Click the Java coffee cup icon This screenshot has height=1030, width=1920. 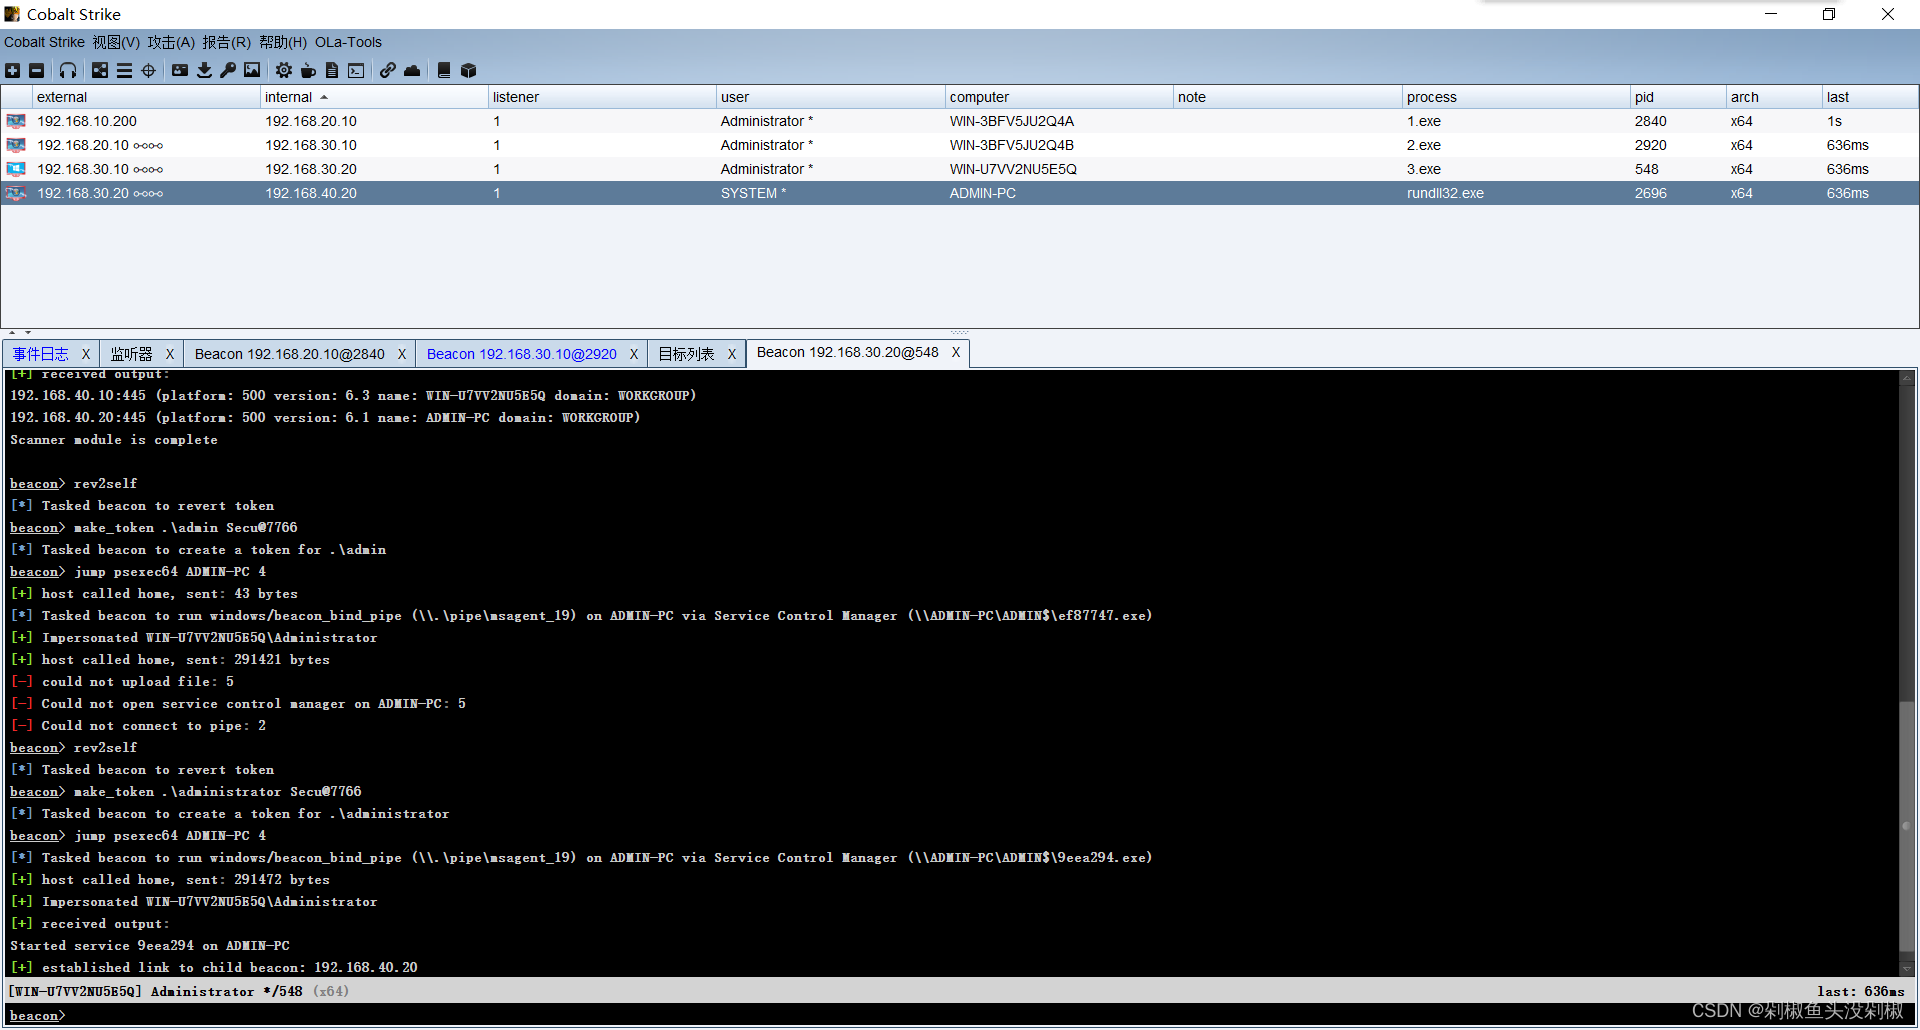(308, 70)
